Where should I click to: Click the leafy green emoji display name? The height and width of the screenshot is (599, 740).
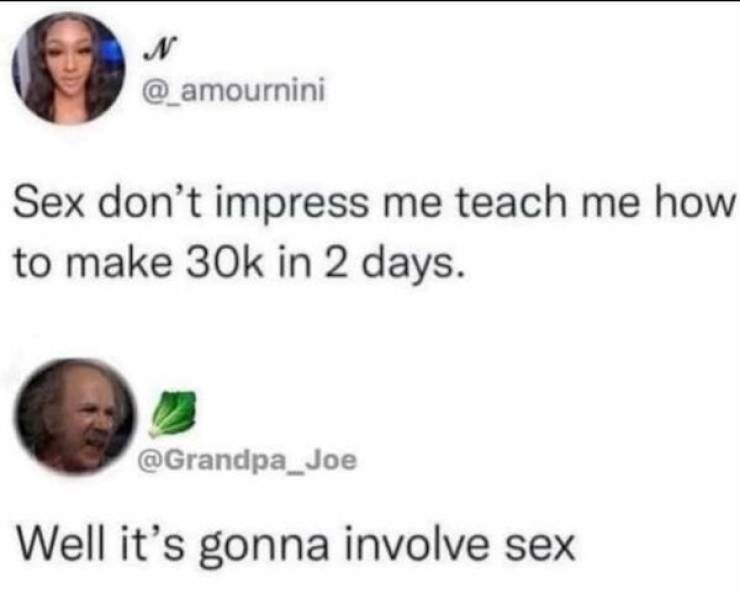click(x=172, y=413)
